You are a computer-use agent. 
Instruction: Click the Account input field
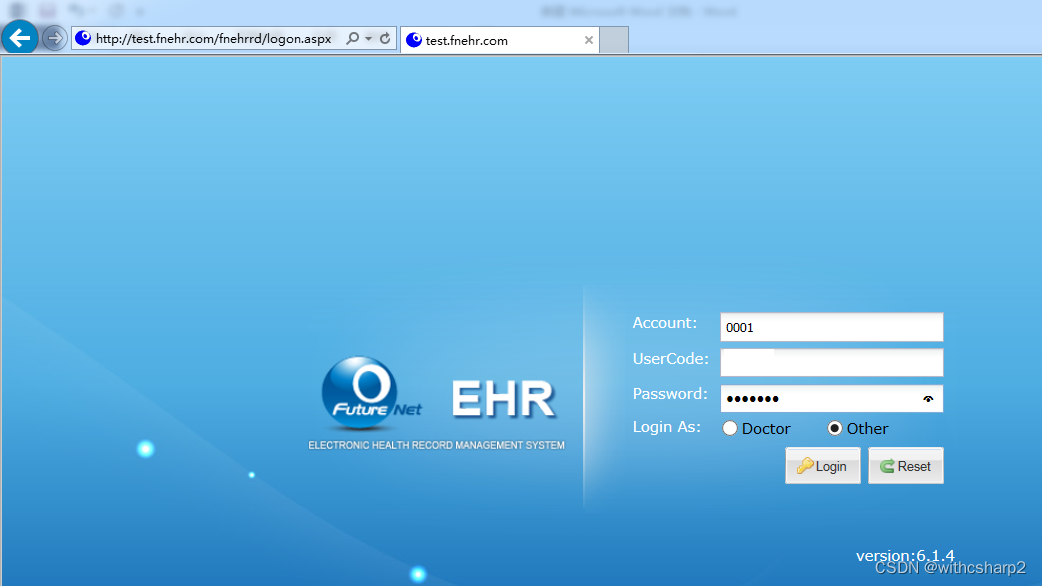[x=831, y=328]
